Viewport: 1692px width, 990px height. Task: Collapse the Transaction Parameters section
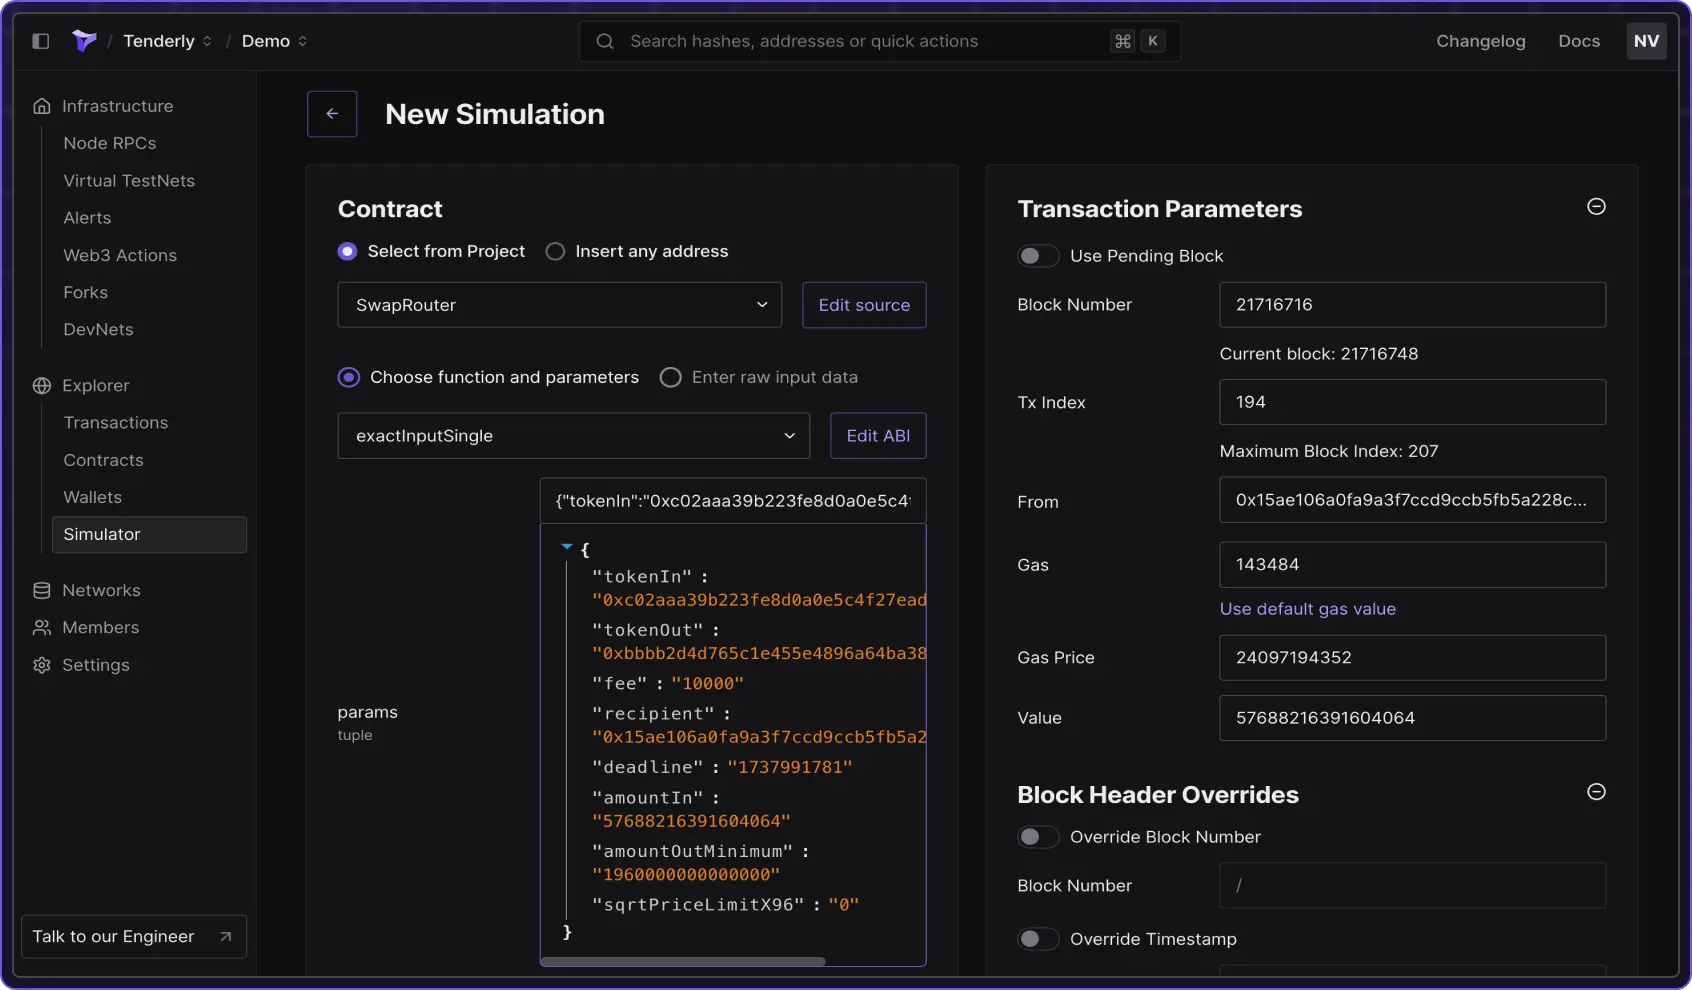[1596, 207]
